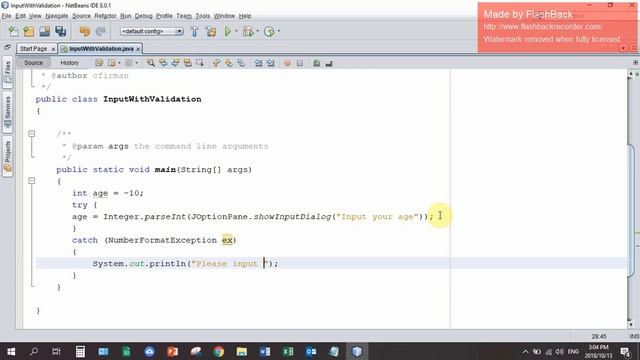Close the InputWithValidation.java tab
Viewport: 640px width, 360px height.
pyautogui.click(x=138, y=49)
